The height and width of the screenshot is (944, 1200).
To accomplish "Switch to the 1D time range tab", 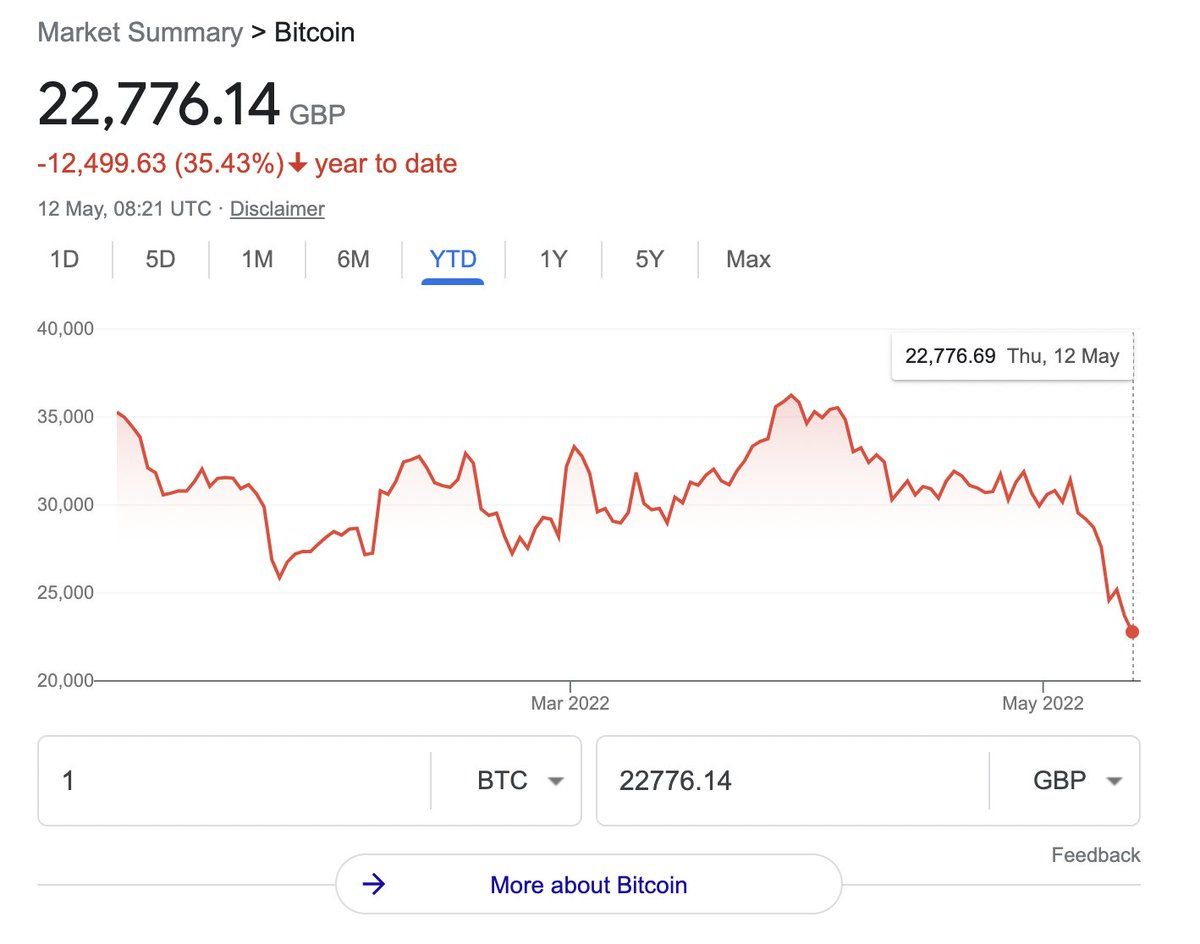I will click(x=64, y=260).
